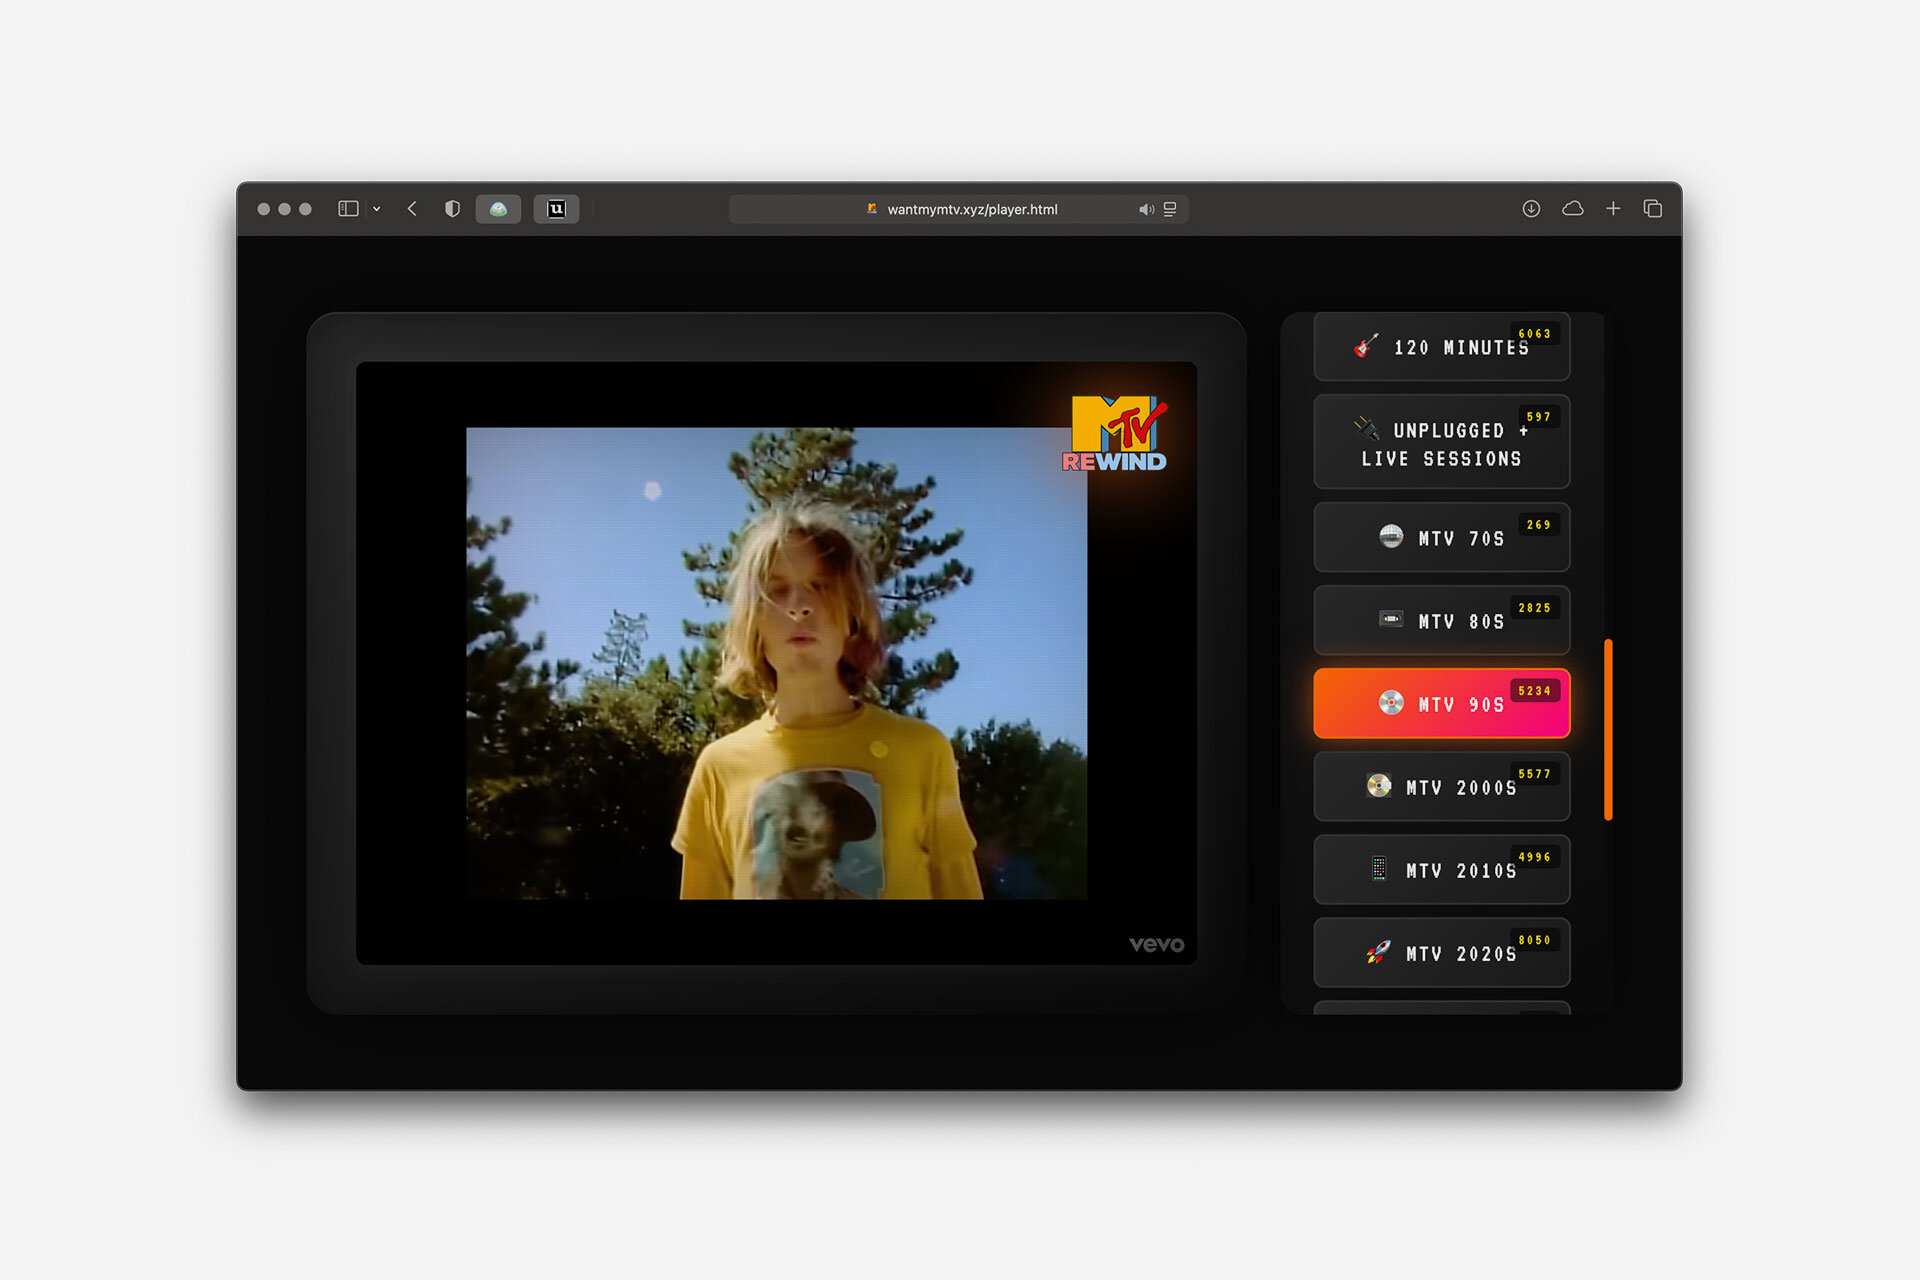Show Safari downloads

point(1531,209)
